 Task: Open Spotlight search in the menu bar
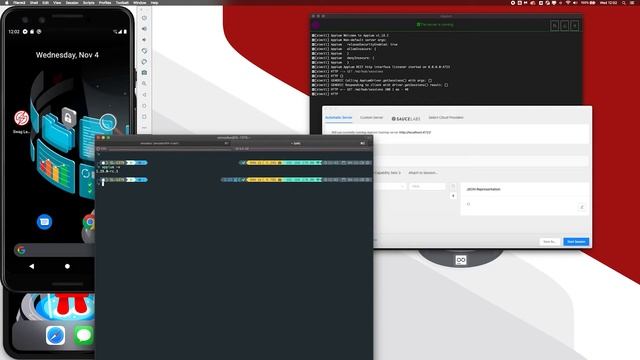tap(624, 2)
